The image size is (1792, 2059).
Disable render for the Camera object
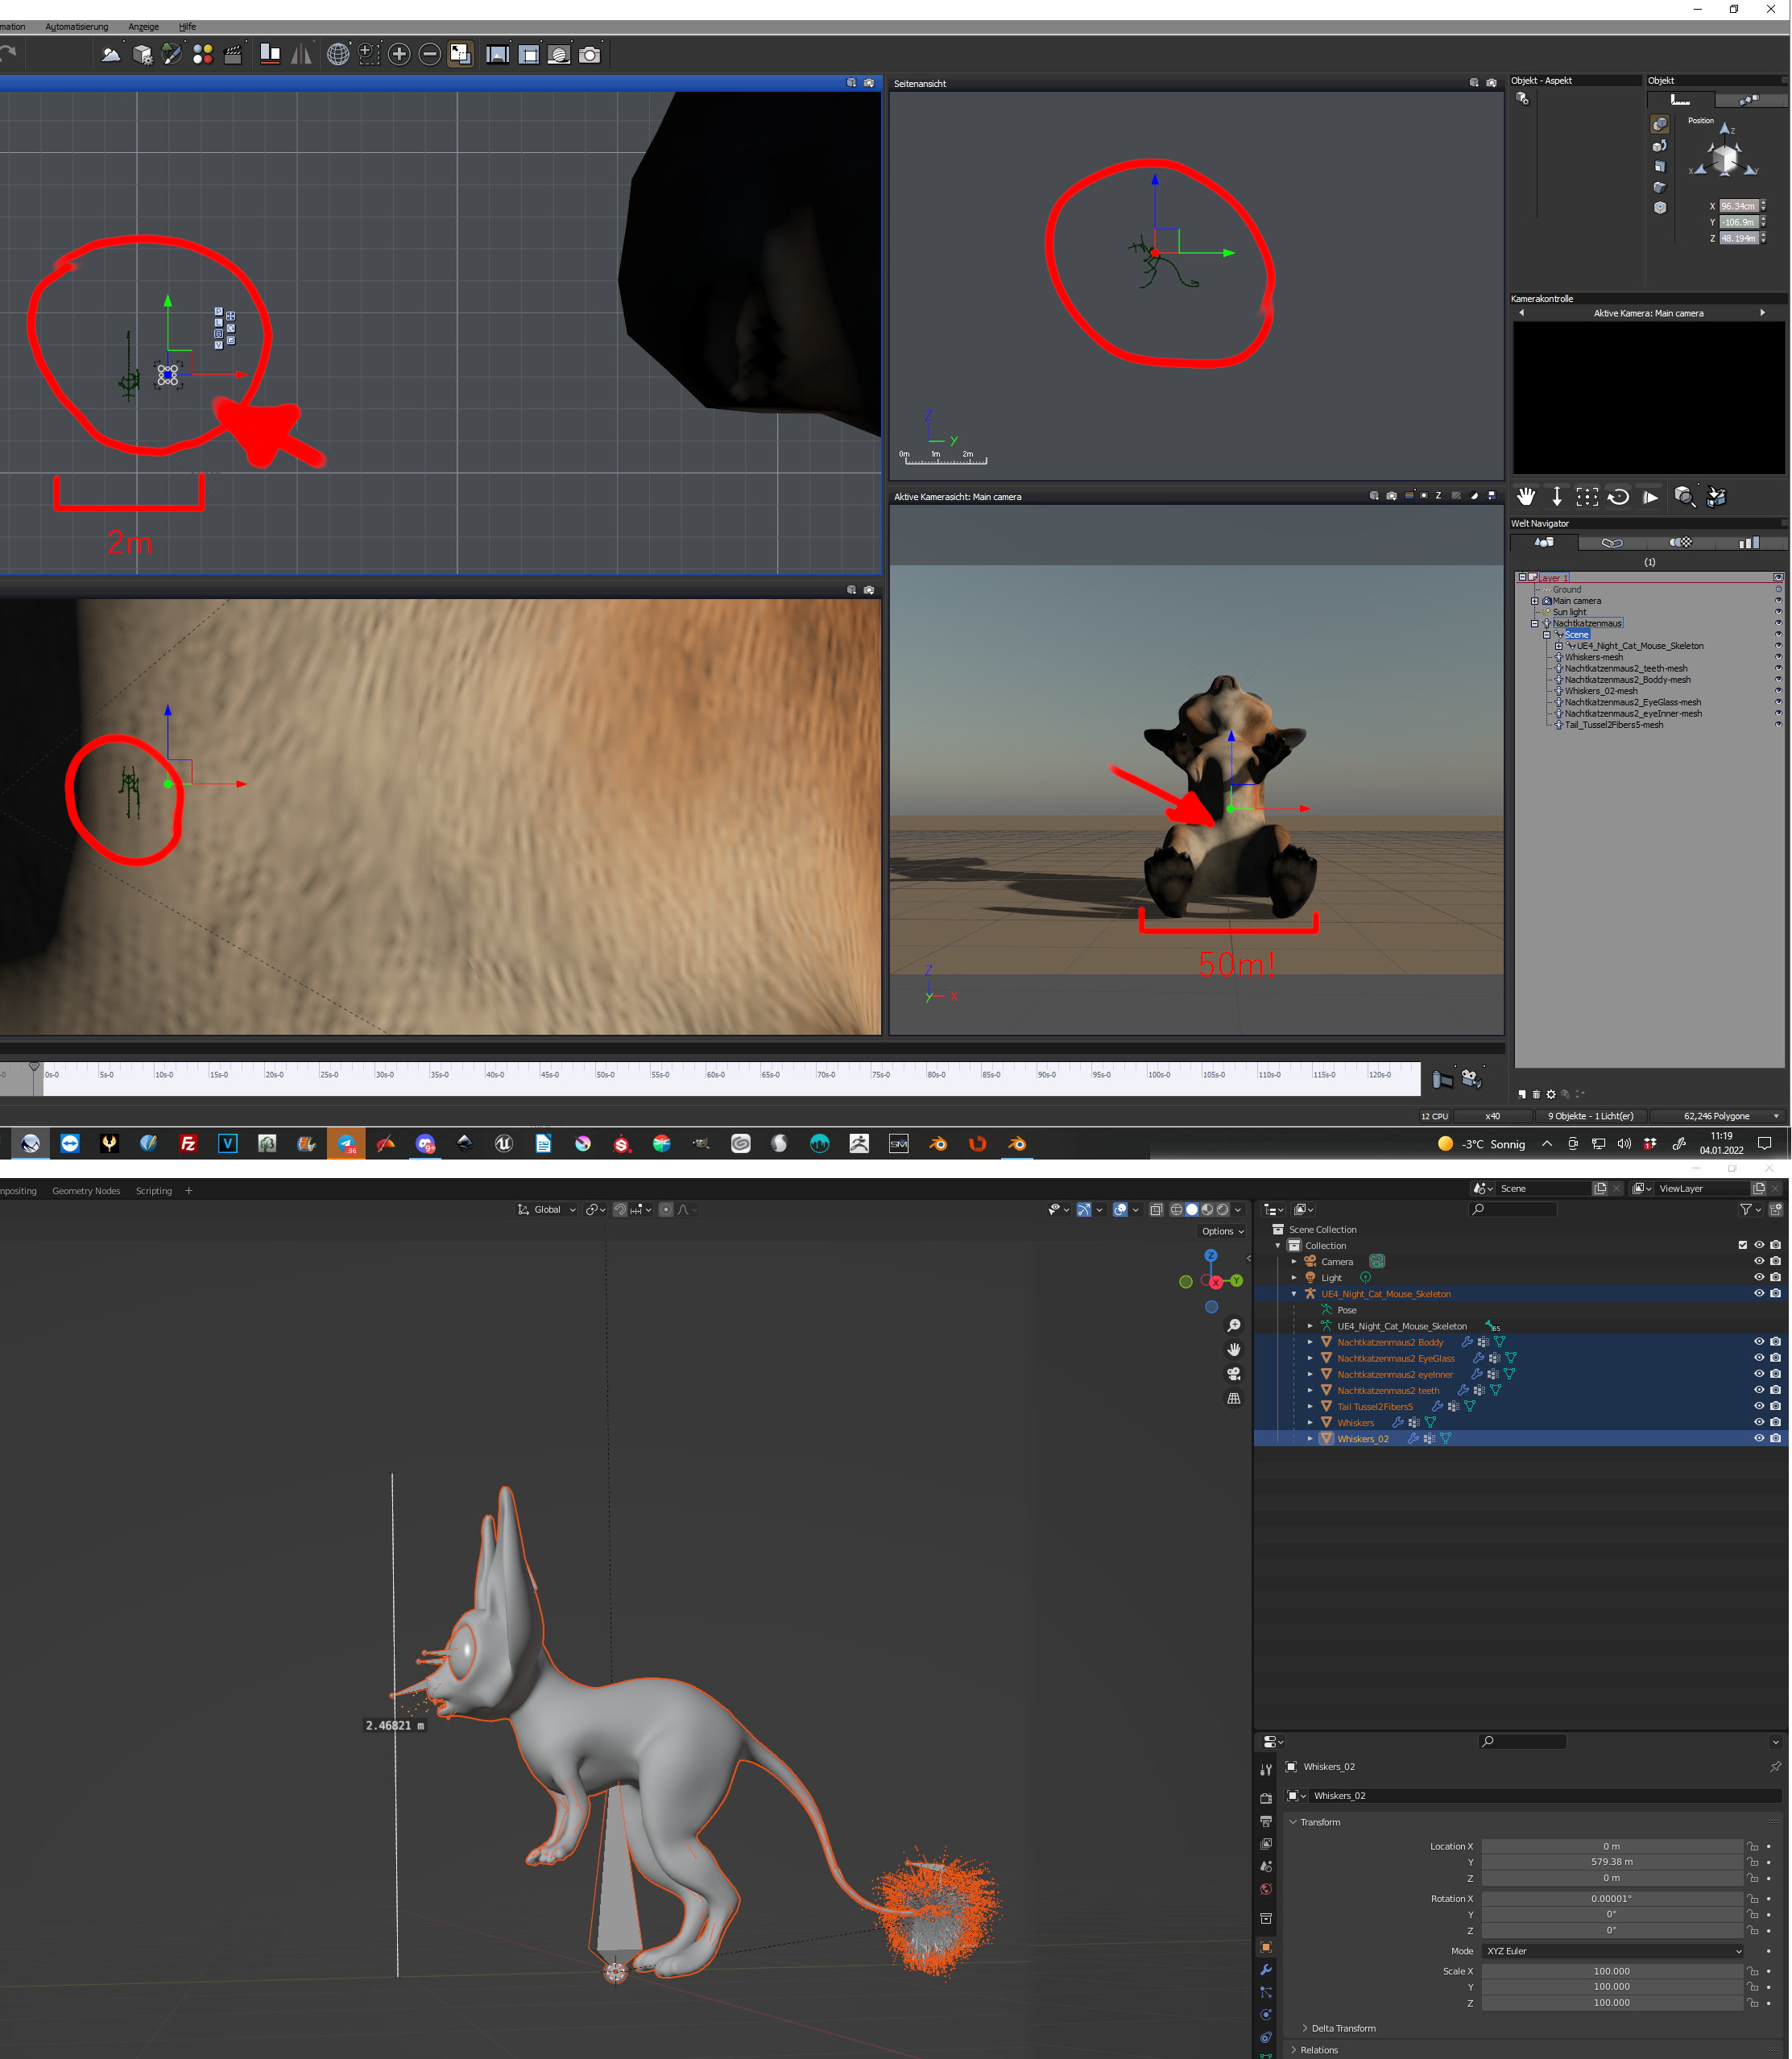coord(1775,1261)
